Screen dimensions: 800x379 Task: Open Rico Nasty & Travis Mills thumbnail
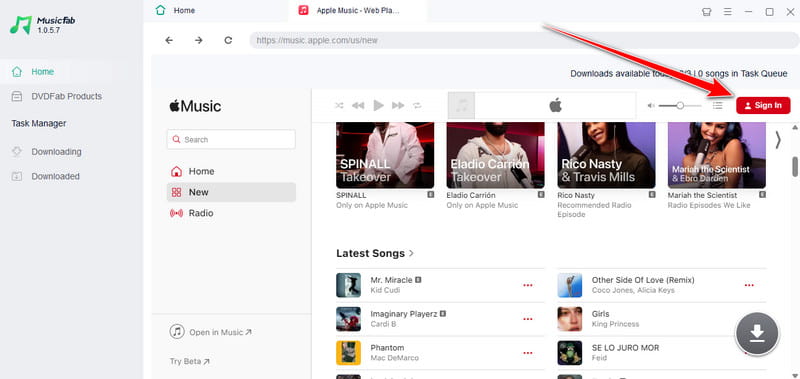[606, 156]
